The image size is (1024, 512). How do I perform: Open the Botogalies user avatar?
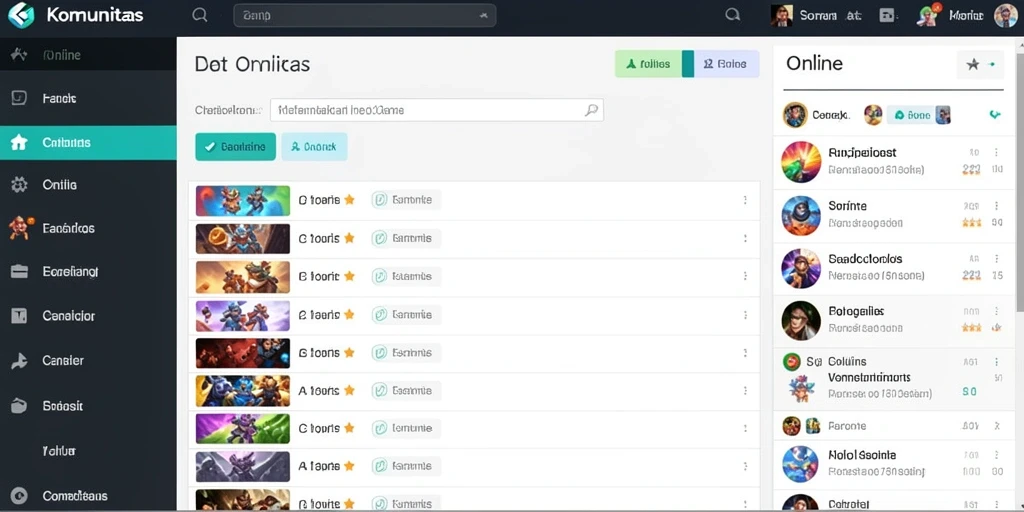[x=801, y=321]
